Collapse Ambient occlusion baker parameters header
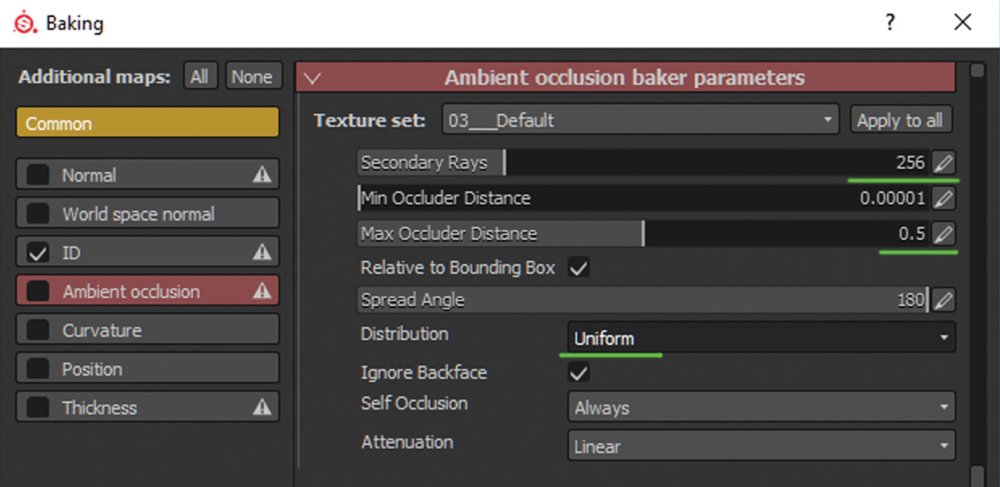 (312, 77)
